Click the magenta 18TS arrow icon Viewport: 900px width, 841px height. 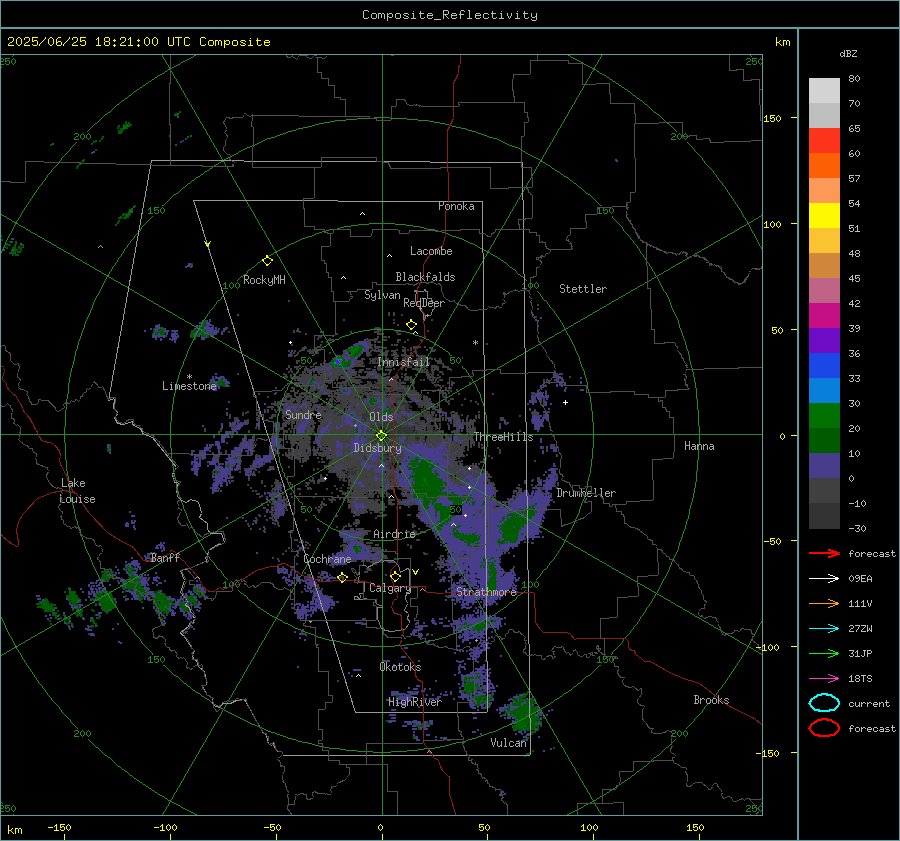pyautogui.click(x=824, y=679)
